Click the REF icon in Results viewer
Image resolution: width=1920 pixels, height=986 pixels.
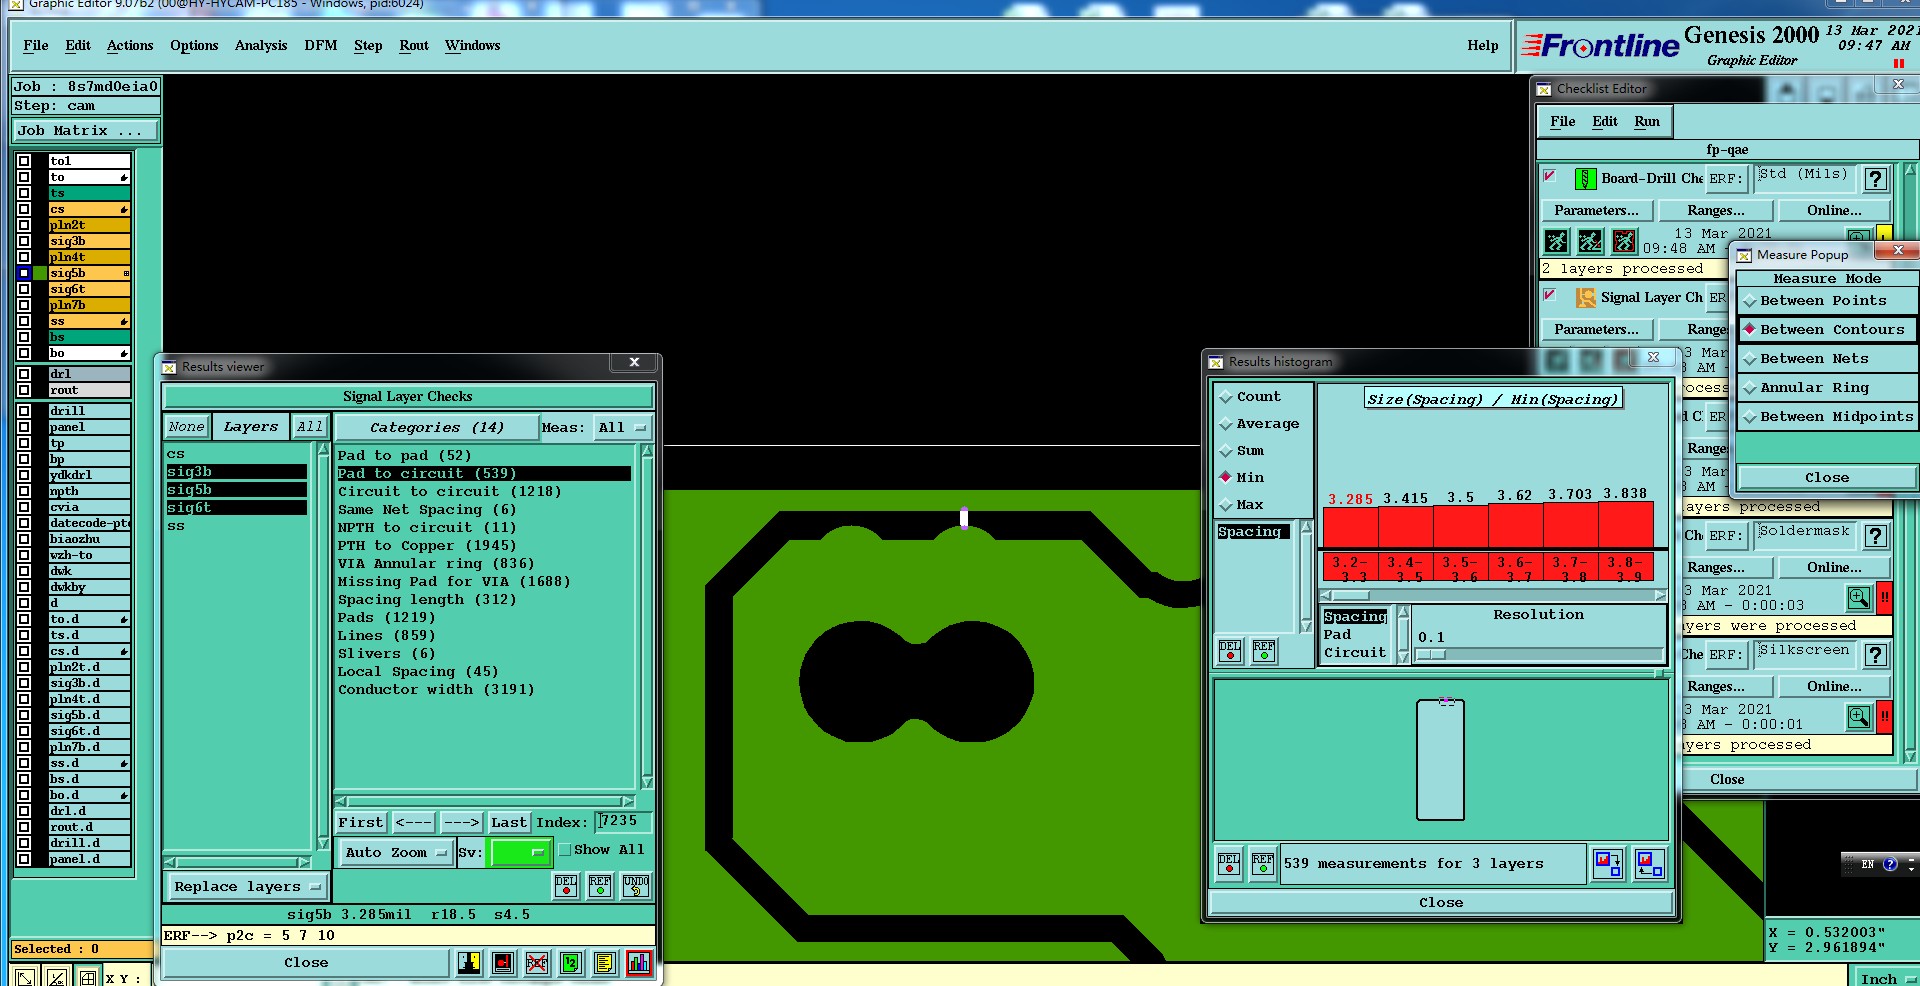[600, 885]
